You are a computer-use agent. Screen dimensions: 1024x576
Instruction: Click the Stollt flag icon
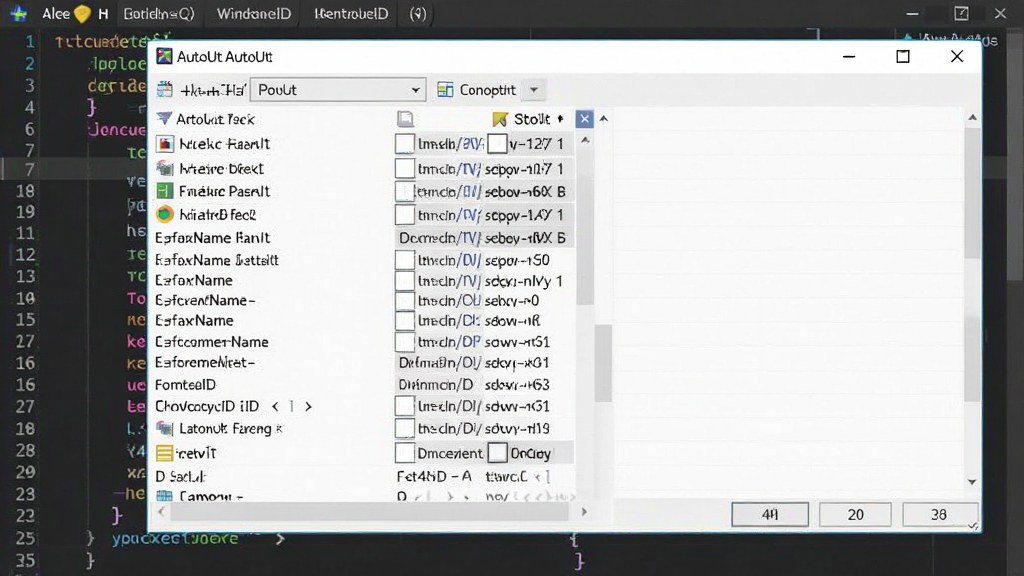[x=500, y=119]
